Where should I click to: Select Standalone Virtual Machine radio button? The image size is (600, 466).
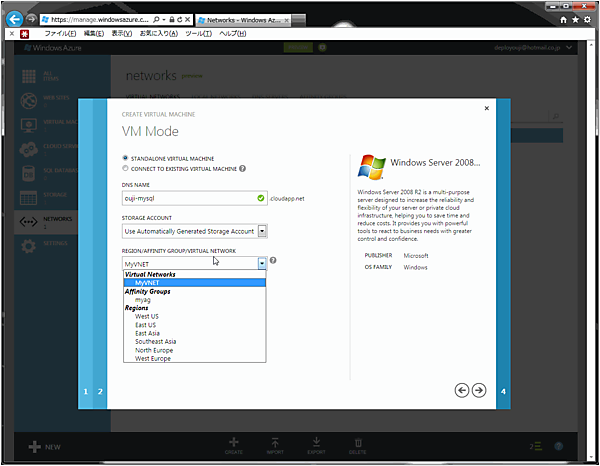click(x=125, y=158)
